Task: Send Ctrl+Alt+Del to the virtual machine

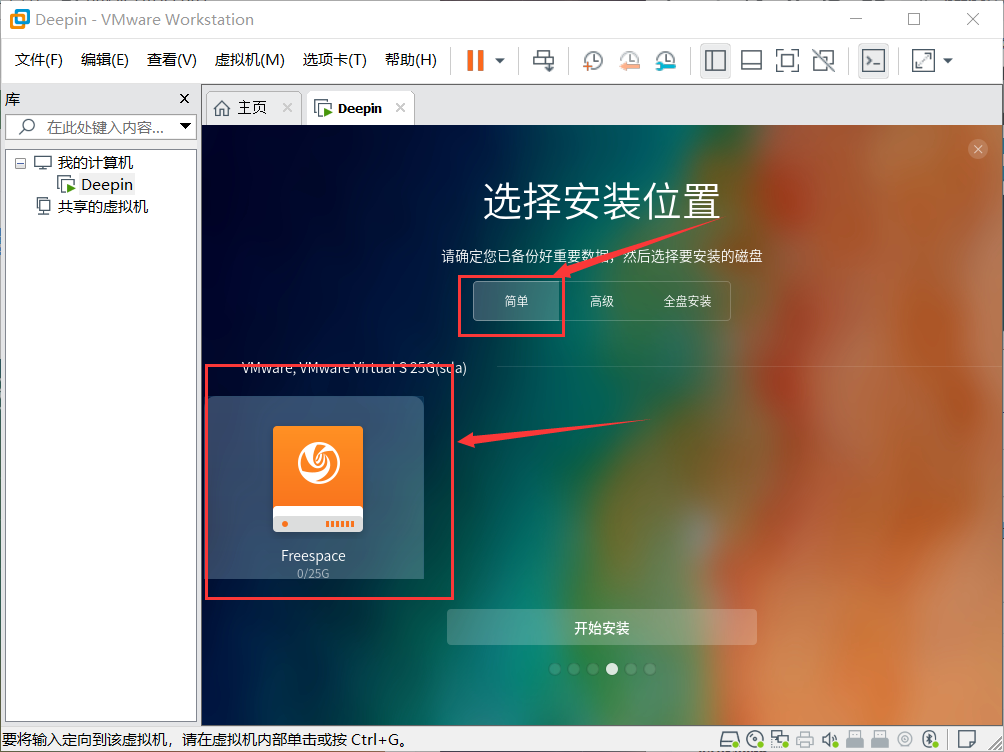Action: (x=544, y=61)
